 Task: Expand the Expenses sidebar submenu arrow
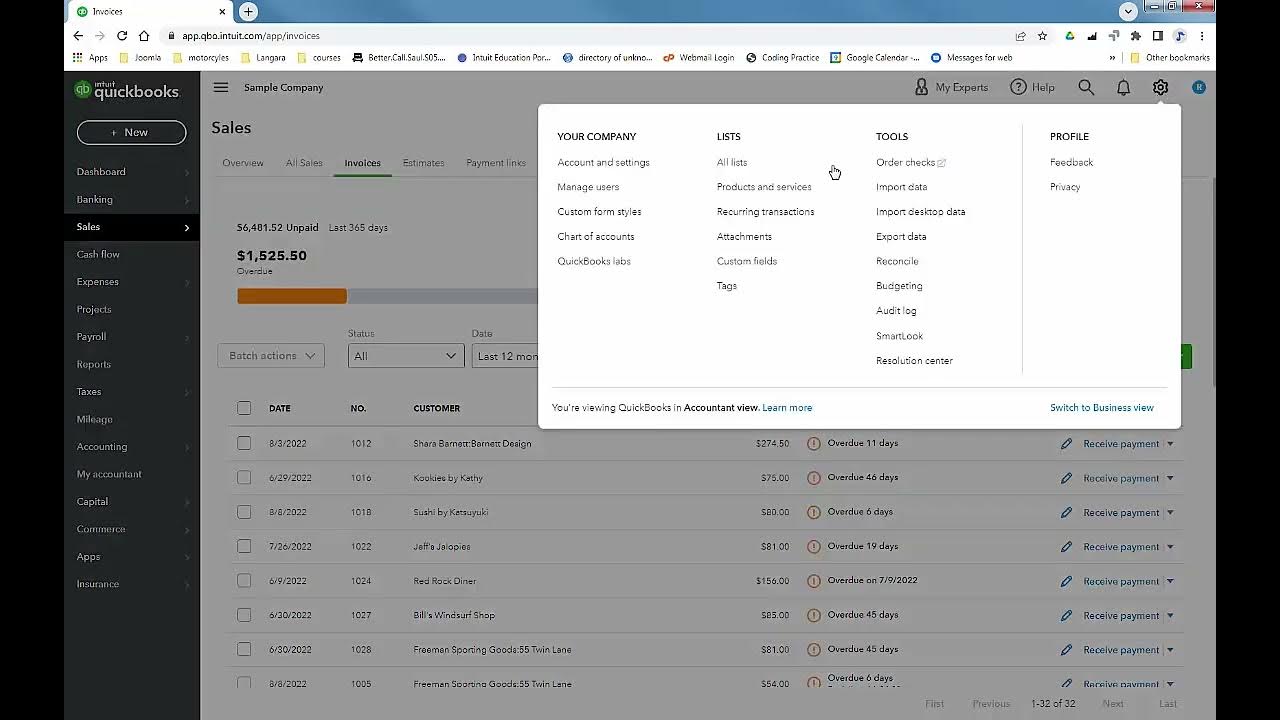[x=186, y=282]
